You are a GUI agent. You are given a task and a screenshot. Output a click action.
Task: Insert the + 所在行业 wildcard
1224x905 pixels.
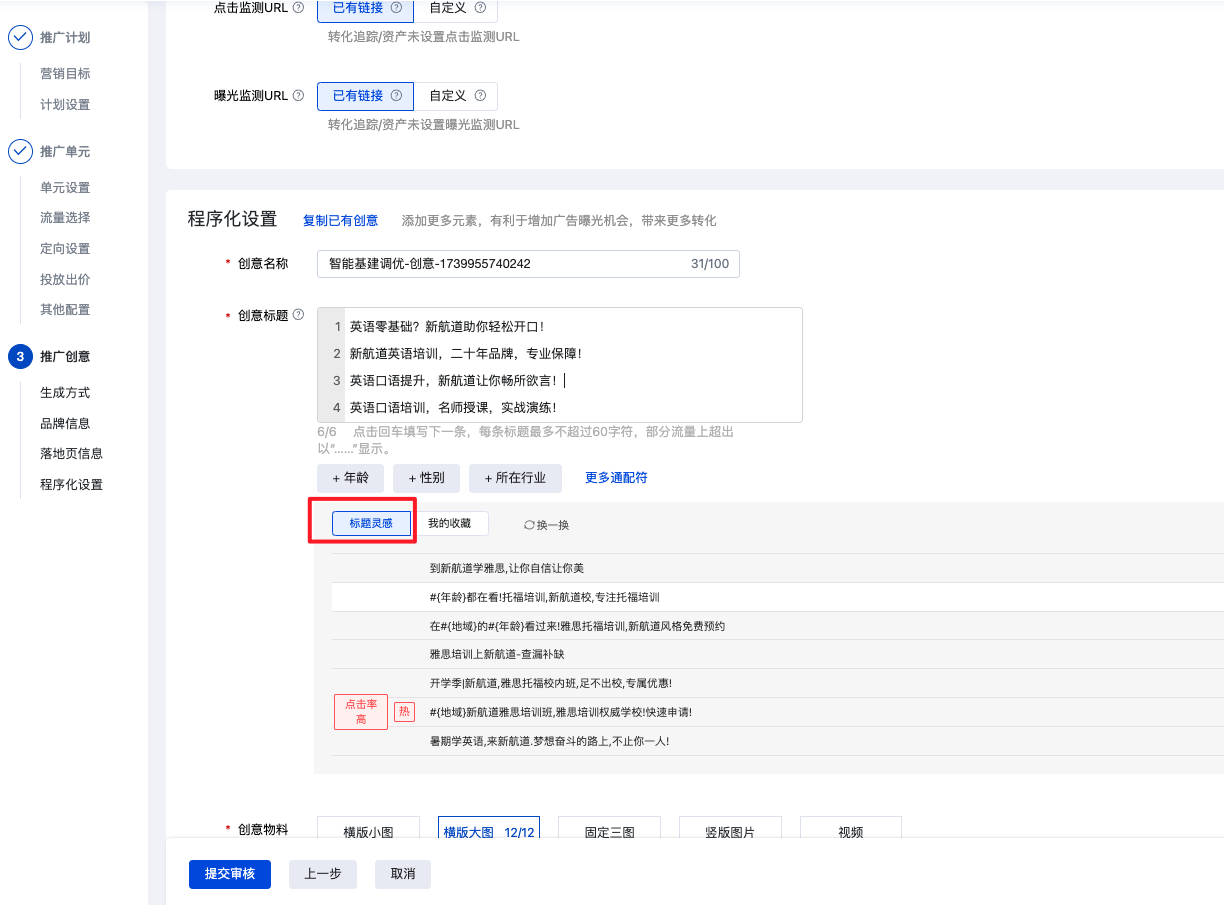coord(515,478)
